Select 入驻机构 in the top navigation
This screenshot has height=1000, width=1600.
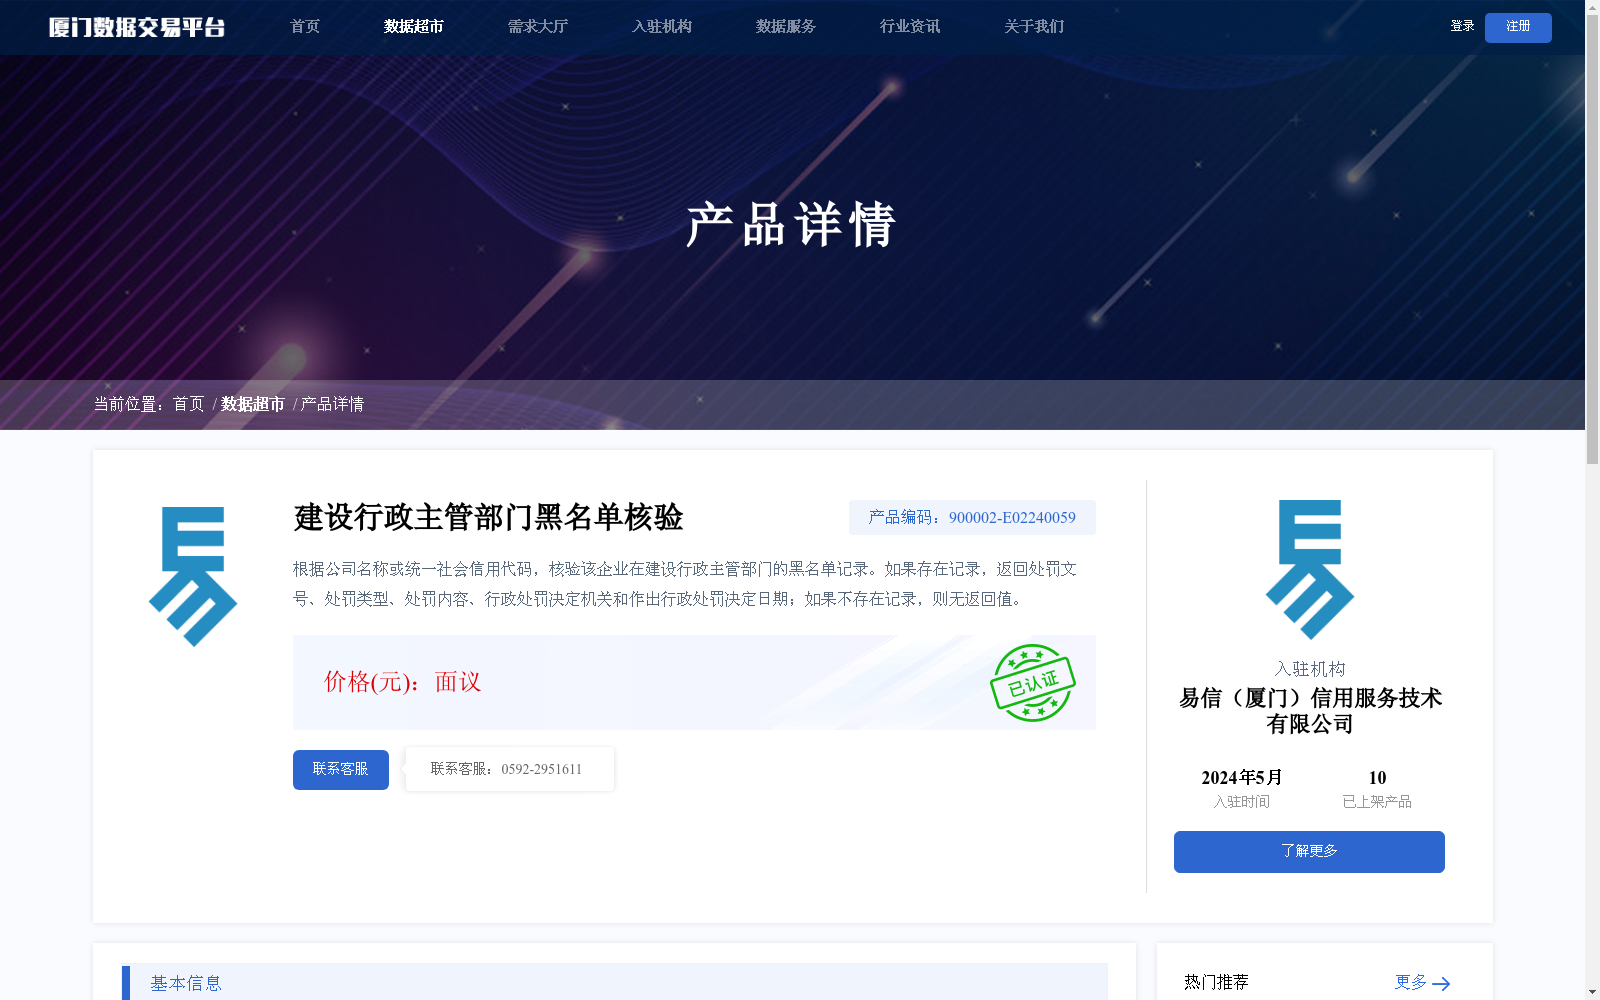(x=662, y=27)
